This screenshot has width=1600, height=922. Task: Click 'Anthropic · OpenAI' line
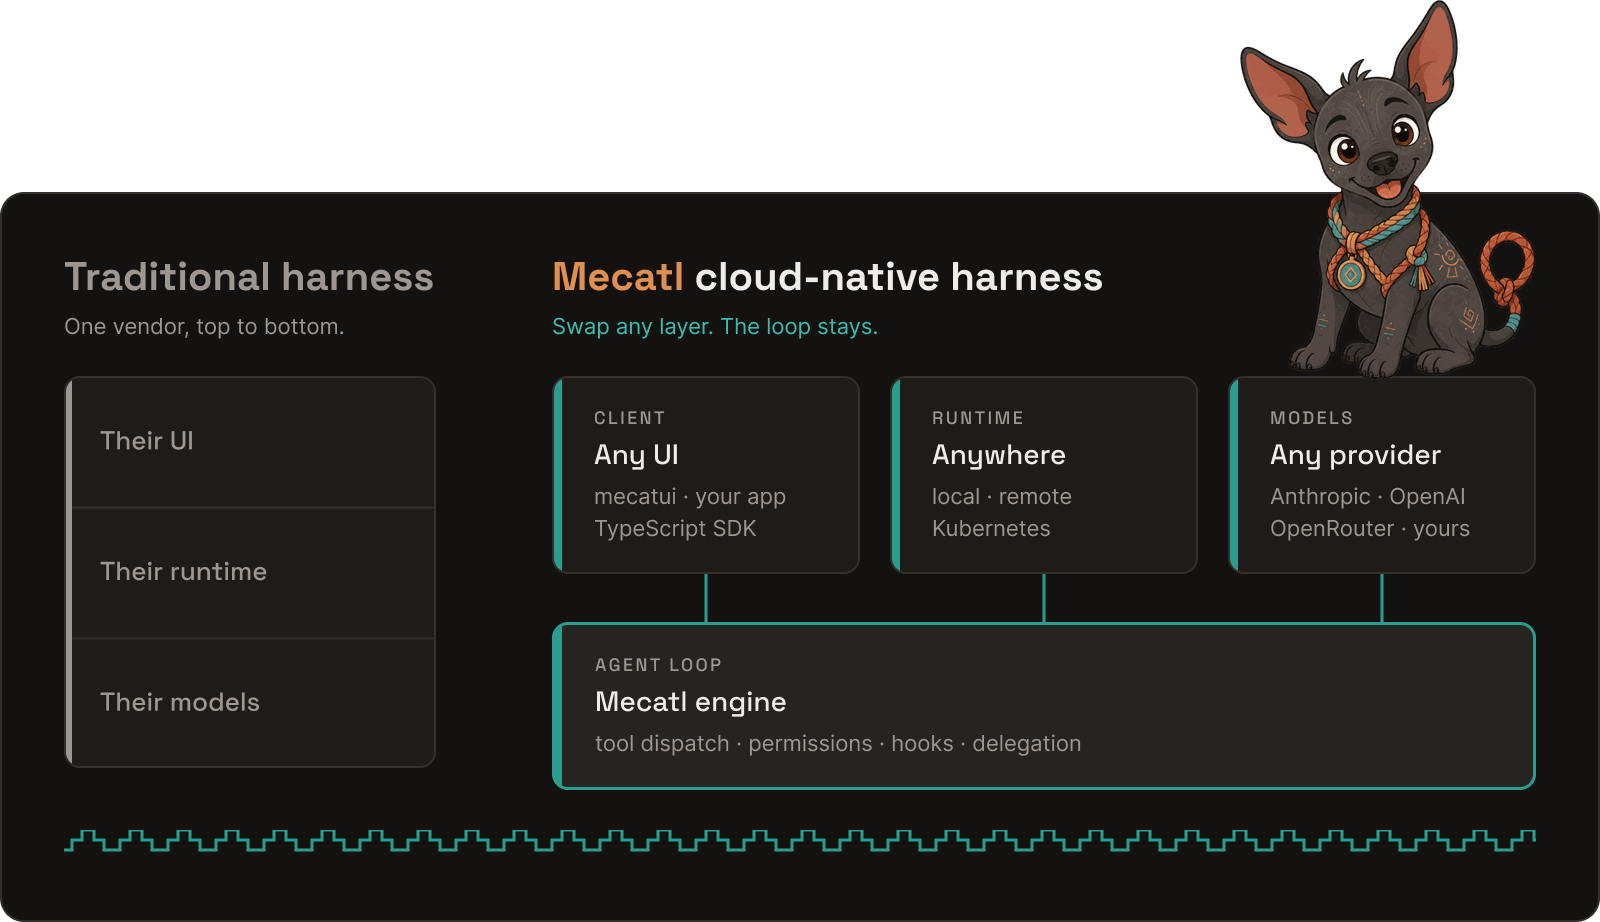[x=1367, y=497]
